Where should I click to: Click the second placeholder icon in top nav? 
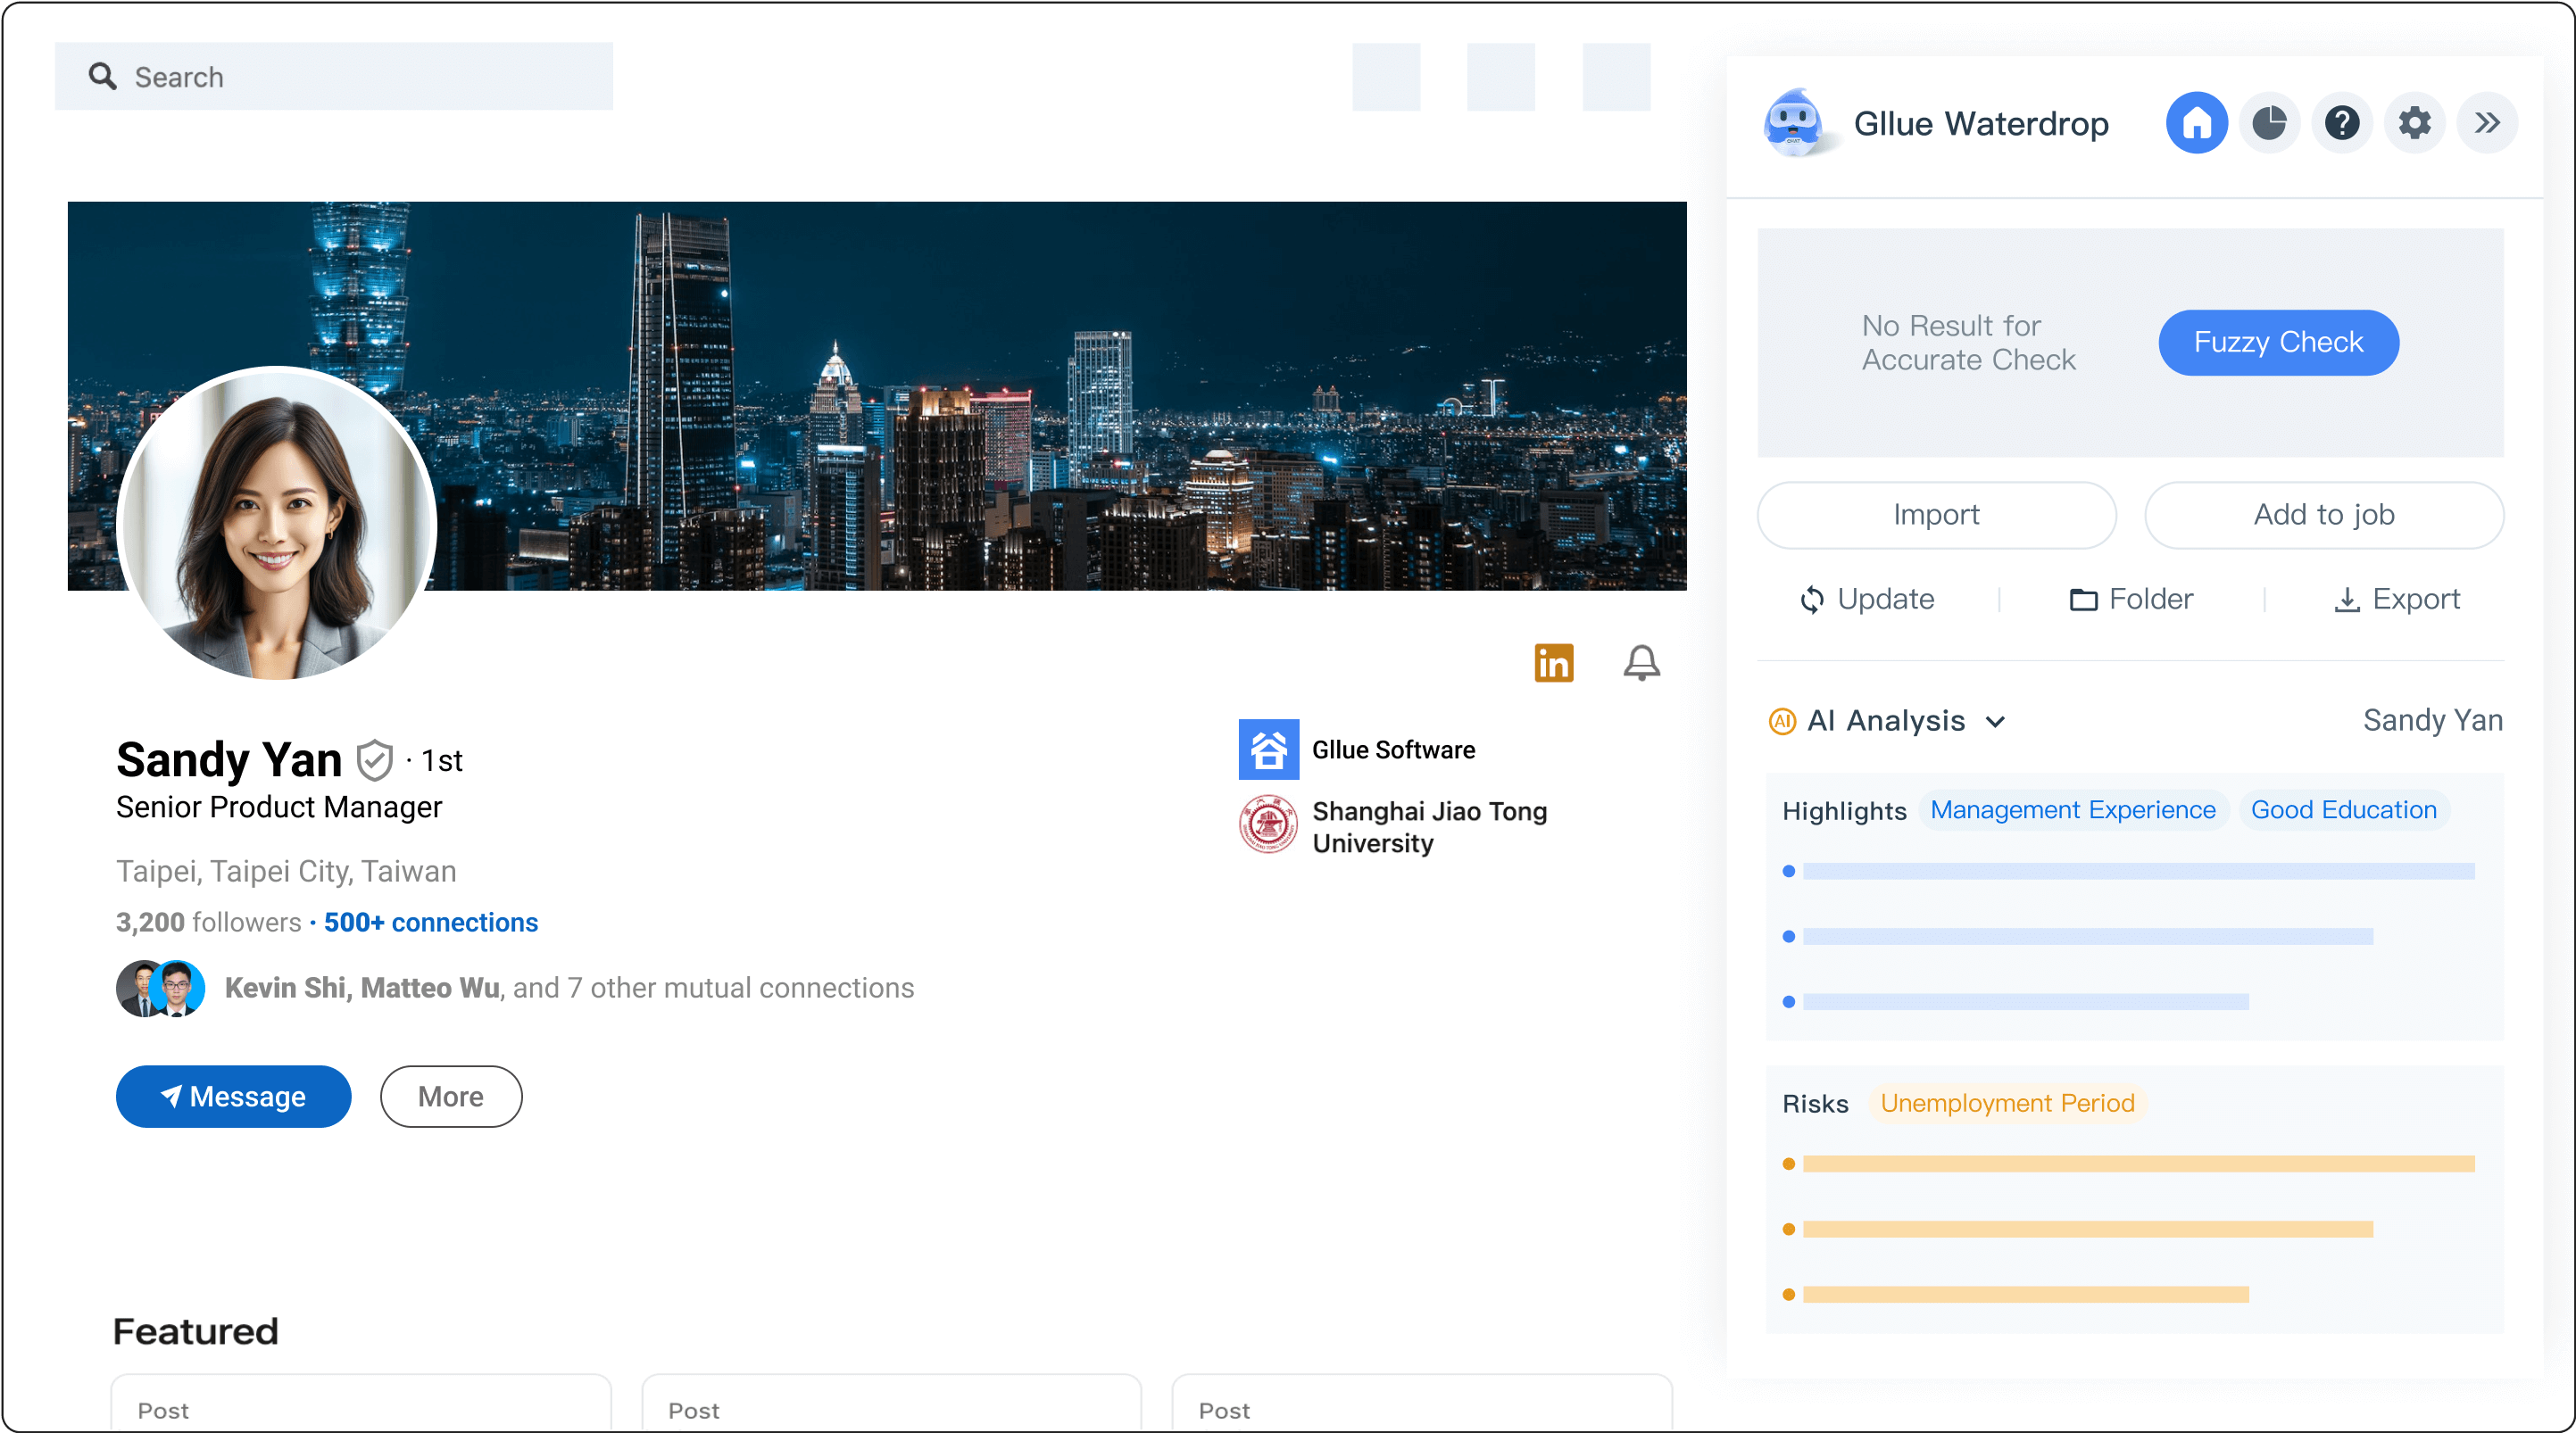[1500, 77]
